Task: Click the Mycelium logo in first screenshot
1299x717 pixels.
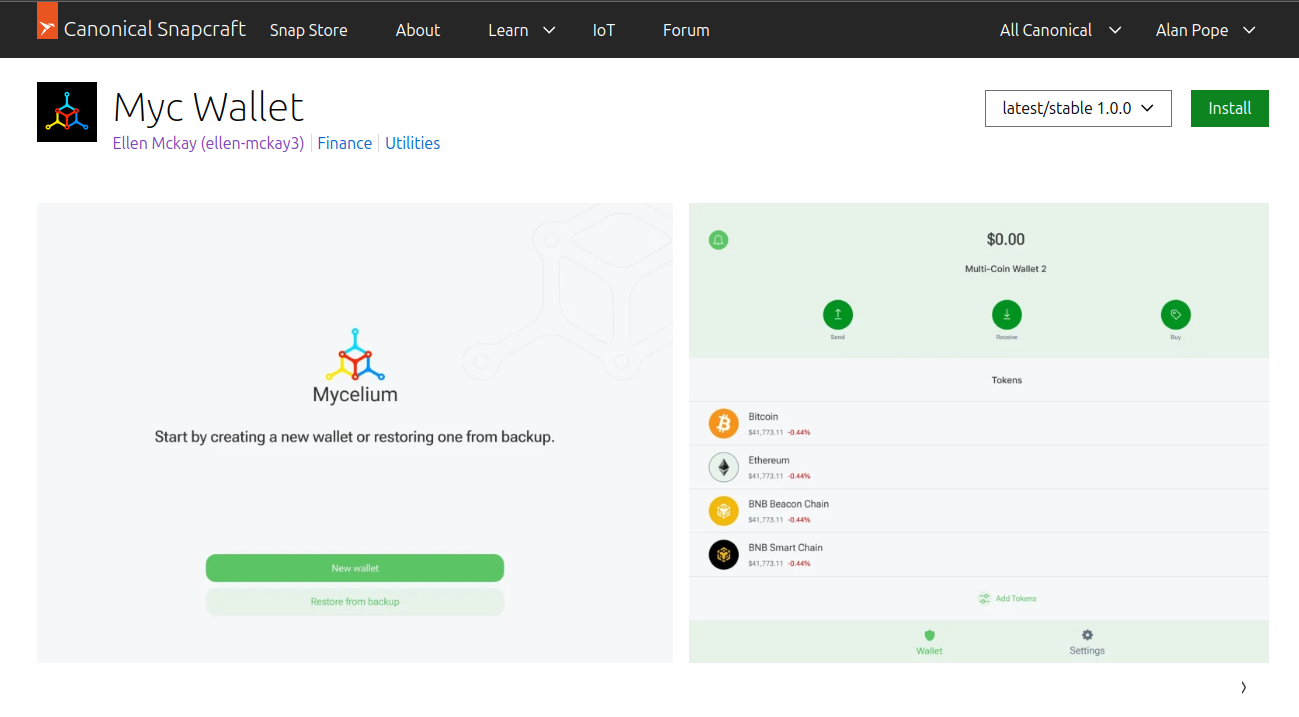Action: click(x=355, y=354)
